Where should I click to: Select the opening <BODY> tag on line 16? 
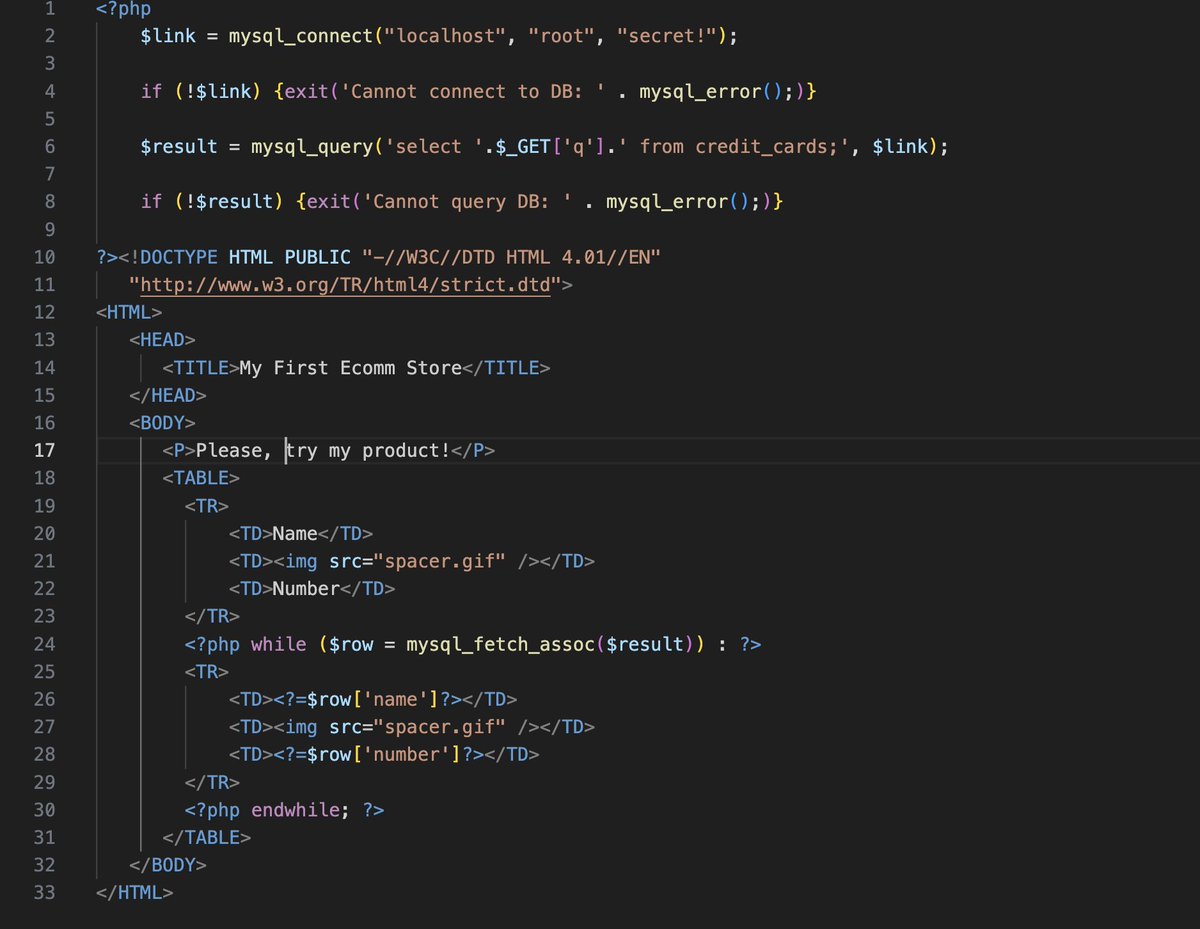(163, 423)
